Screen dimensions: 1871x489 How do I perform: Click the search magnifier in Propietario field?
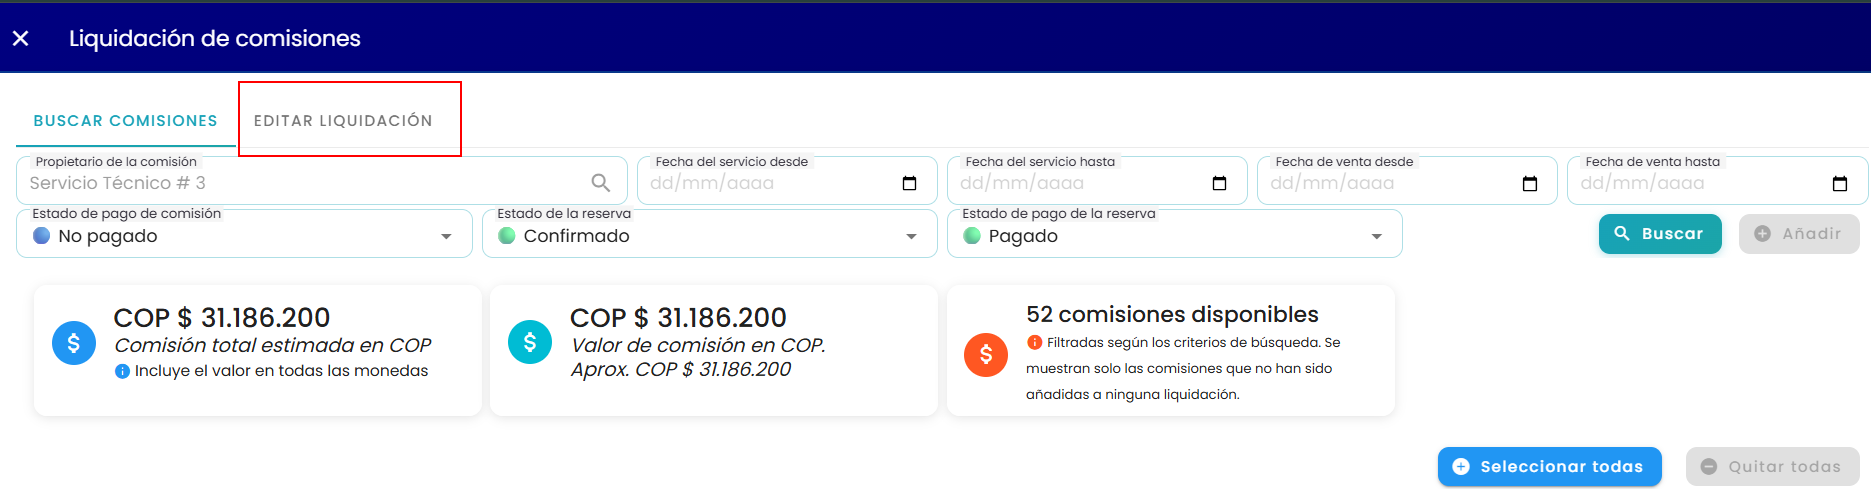(601, 183)
